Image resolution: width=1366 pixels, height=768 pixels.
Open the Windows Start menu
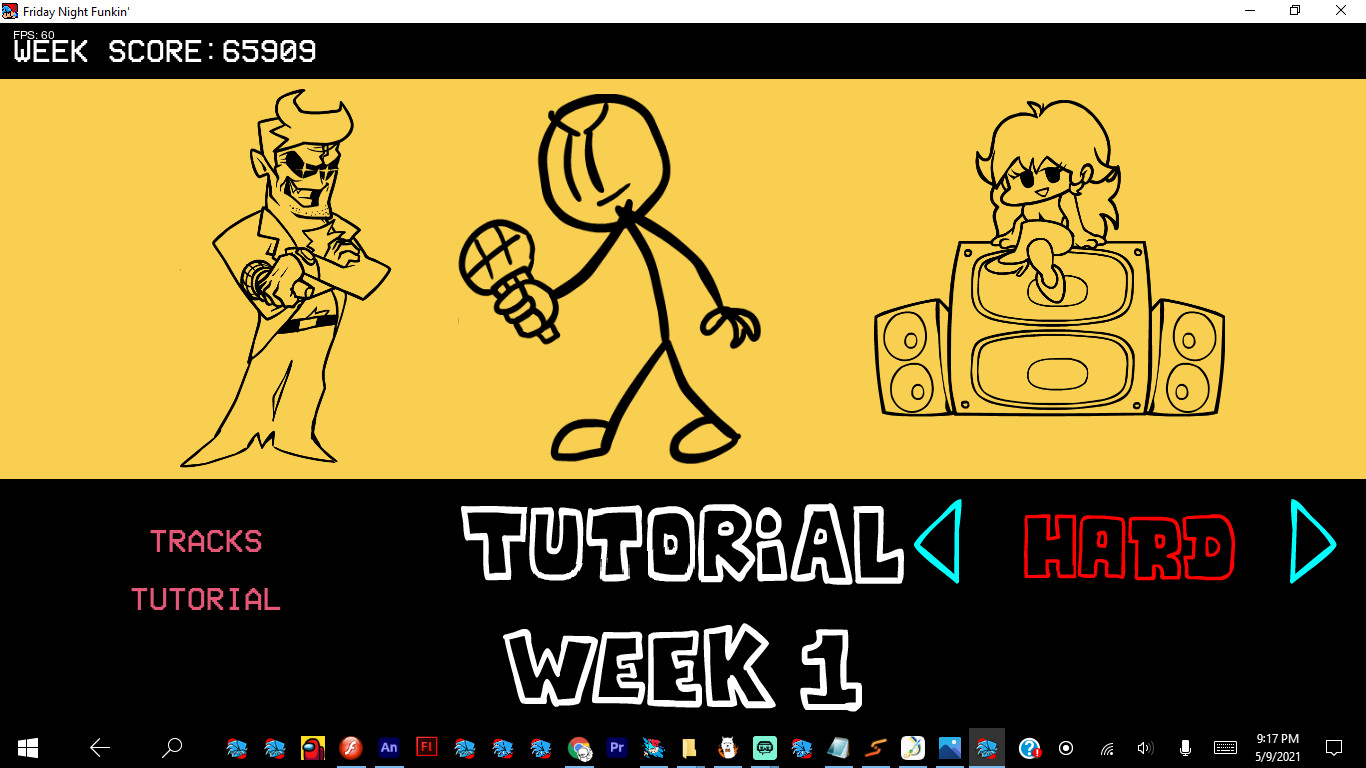pos(28,748)
